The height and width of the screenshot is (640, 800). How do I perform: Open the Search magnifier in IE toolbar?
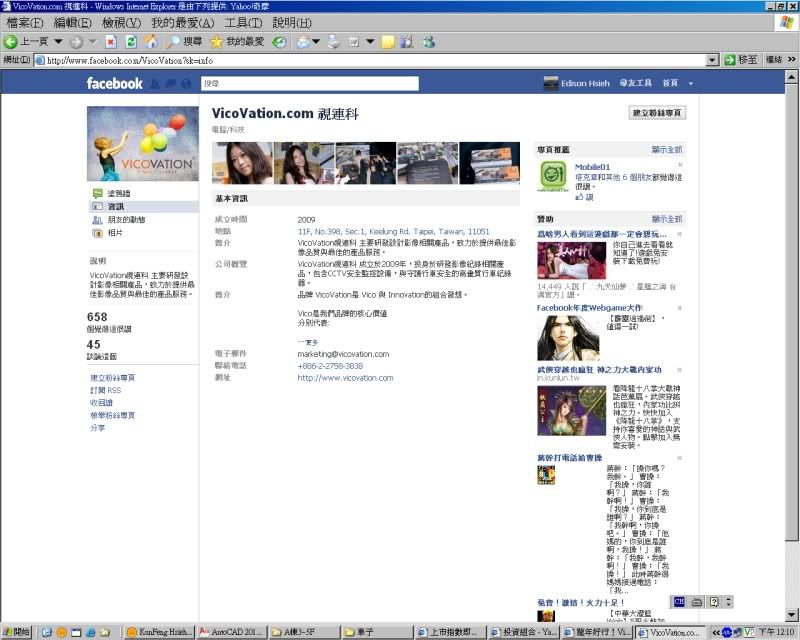pos(185,42)
